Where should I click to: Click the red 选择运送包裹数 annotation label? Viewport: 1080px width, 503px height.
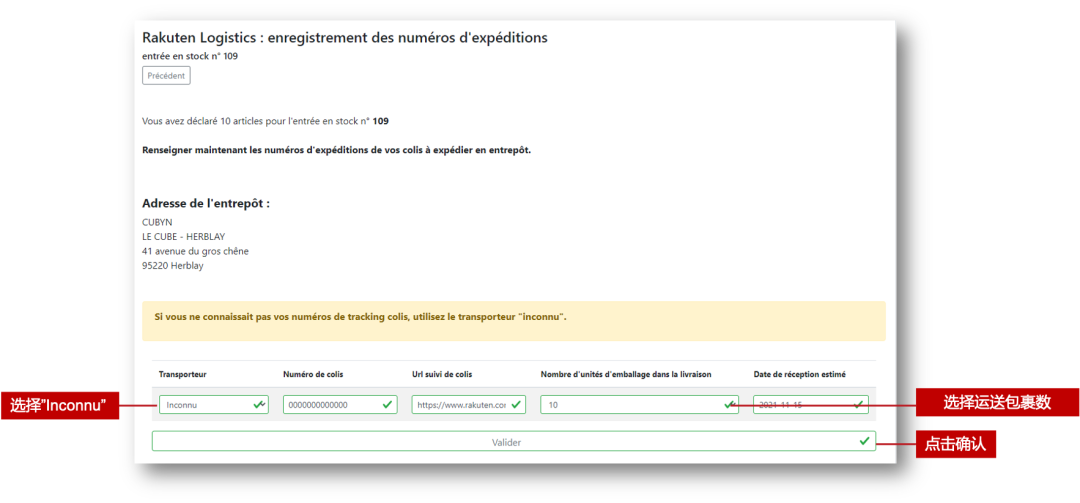997,403
